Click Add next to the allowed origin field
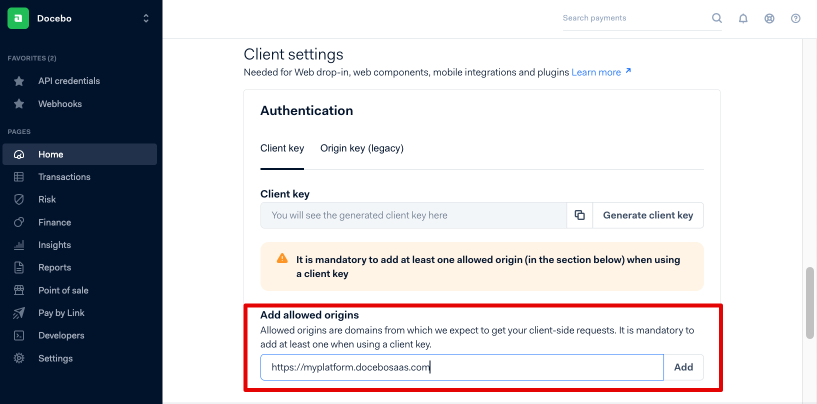Viewport: 817px width, 404px height. pyautogui.click(x=684, y=367)
